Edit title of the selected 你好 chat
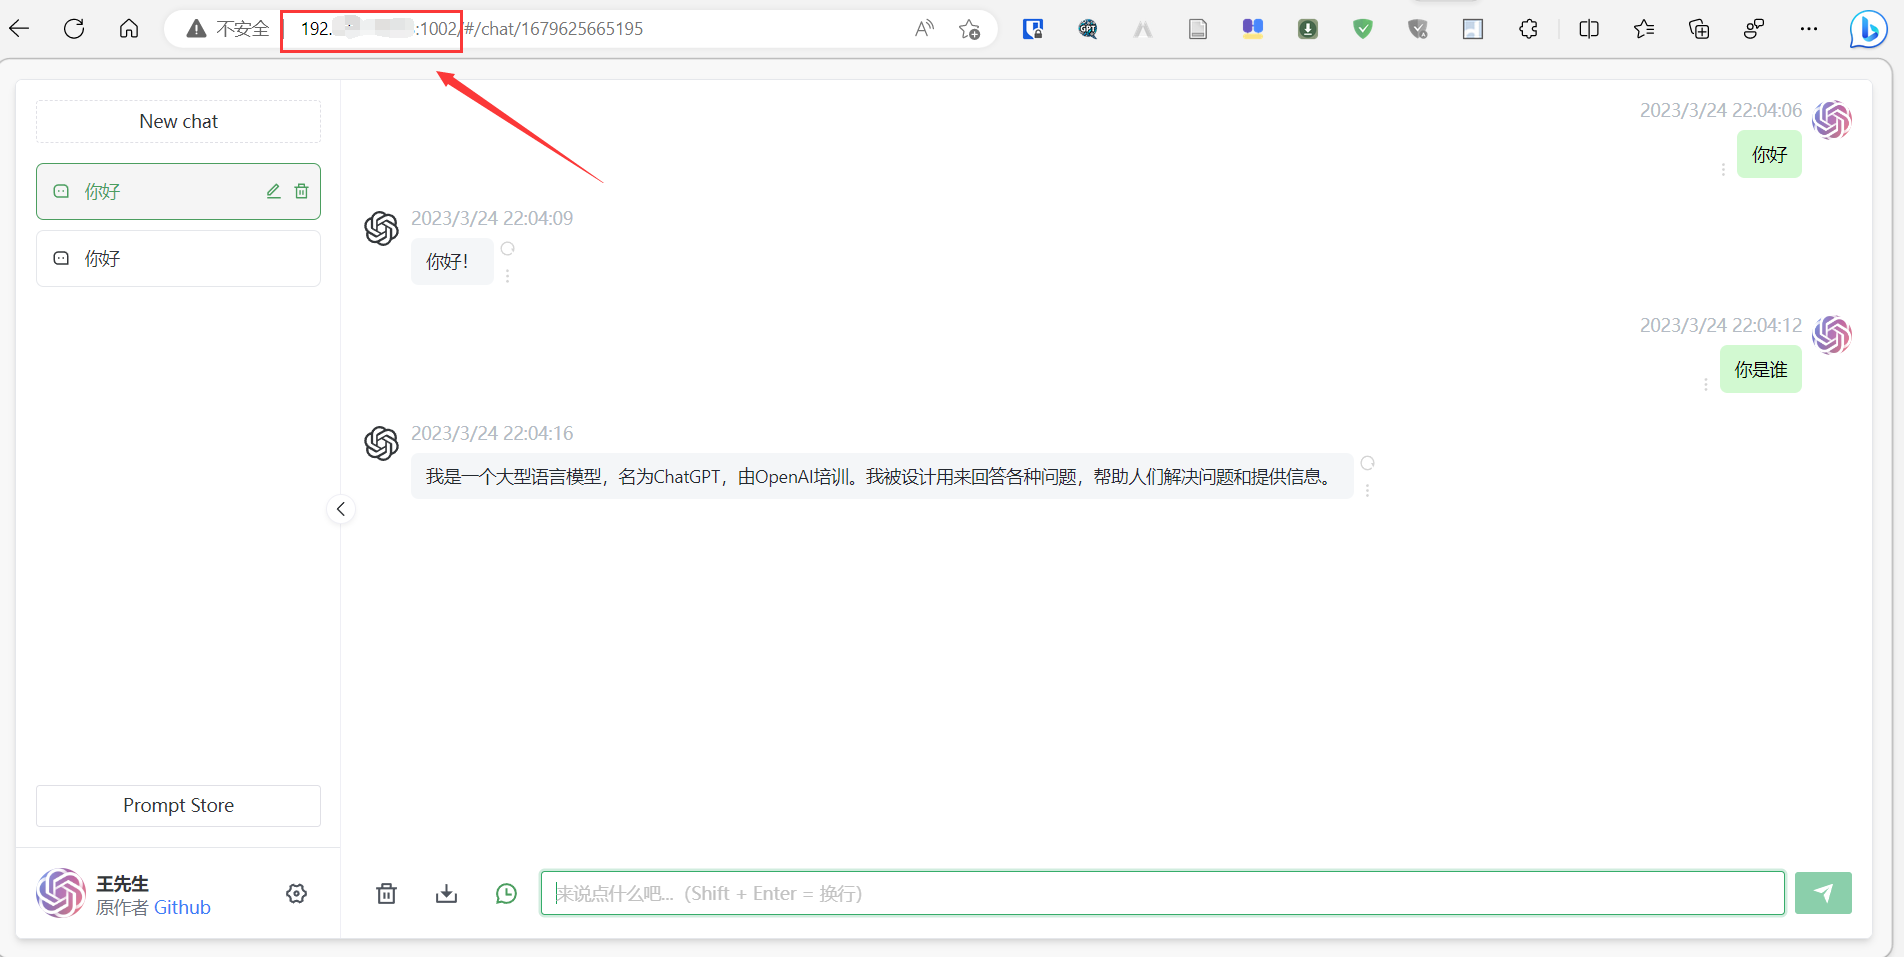Image resolution: width=1904 pixels, height=957 pixels. click(273, 191)
